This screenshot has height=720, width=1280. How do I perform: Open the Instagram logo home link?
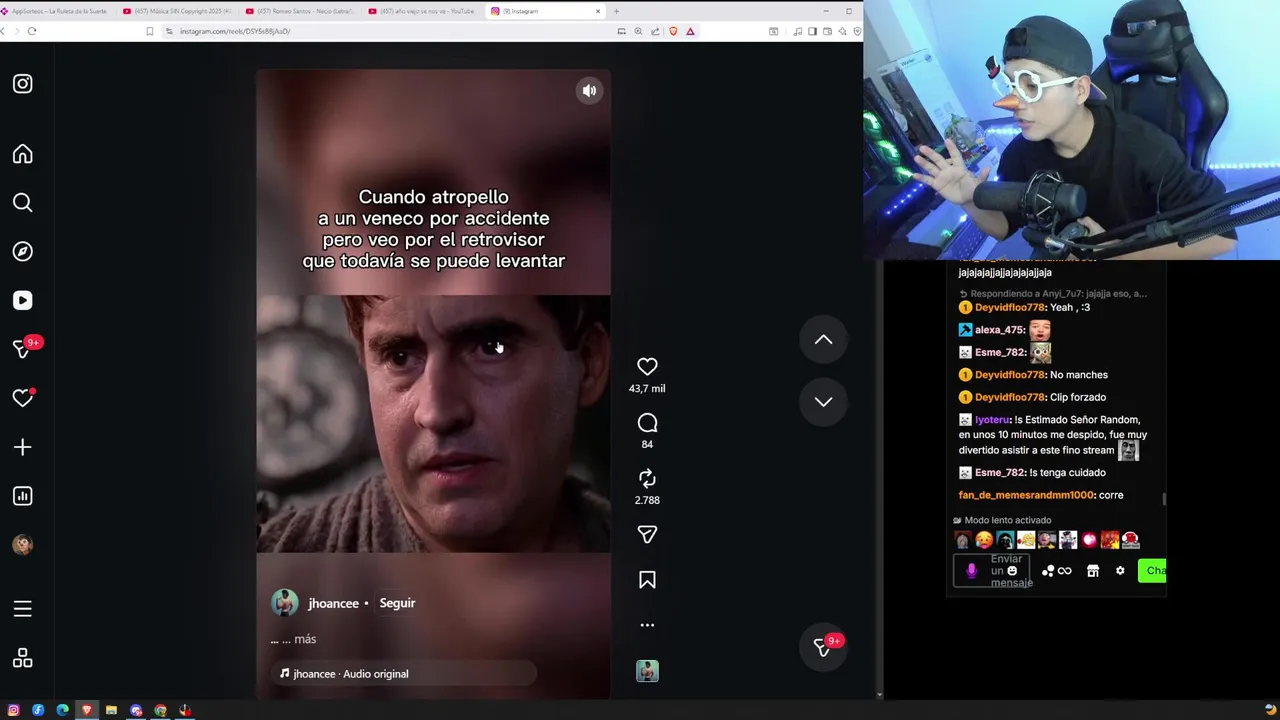pos(22,84)
